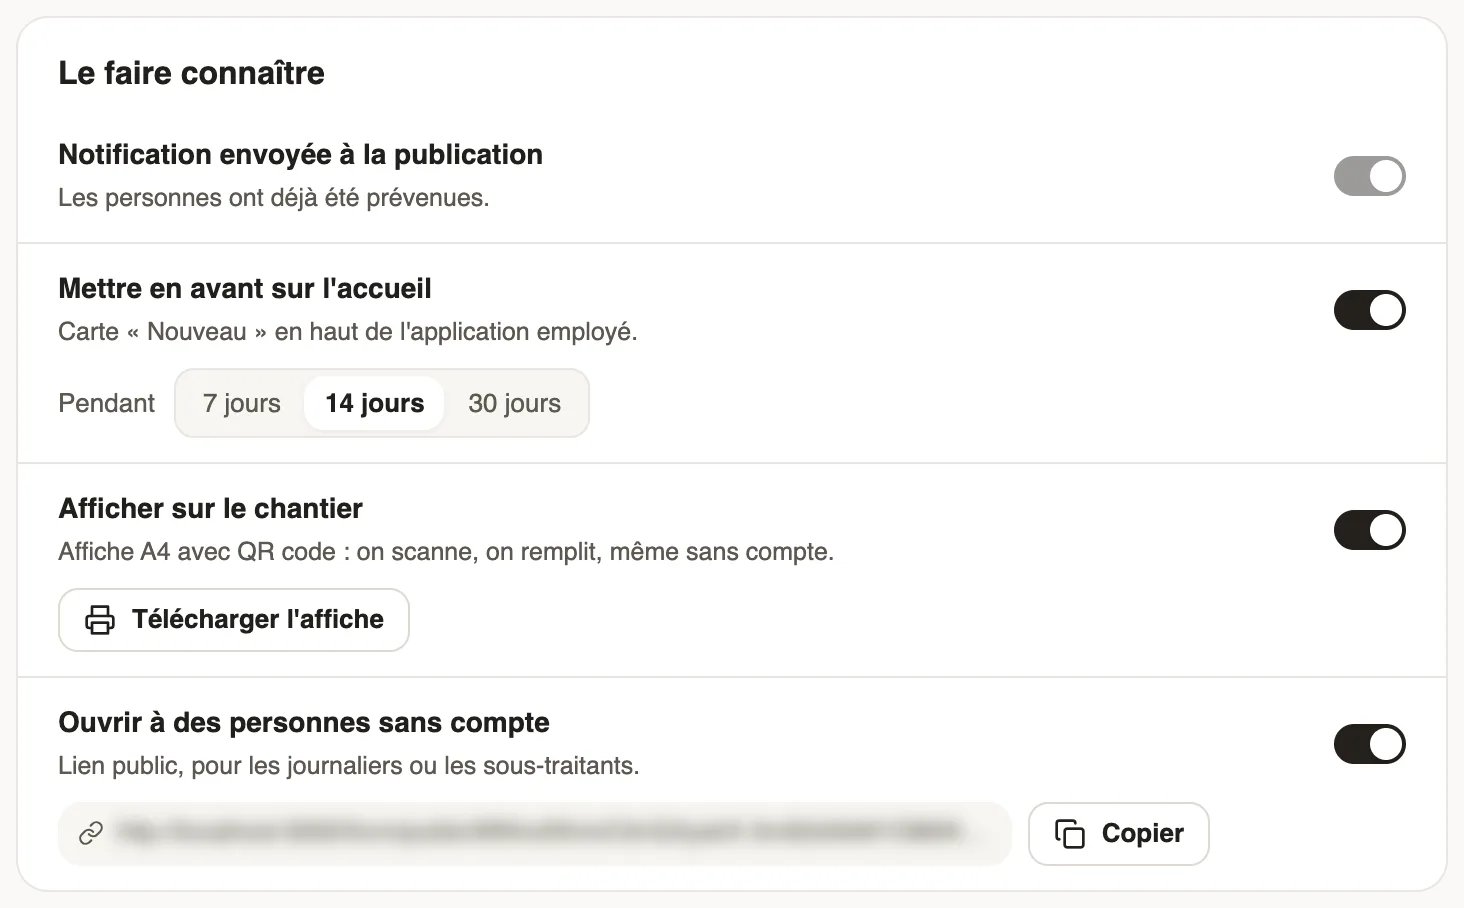Image resolution: width=1464 pixels, height=908 pixels.
Task: Click the Afficher sur le chantier label
Action: pos(211,508)
